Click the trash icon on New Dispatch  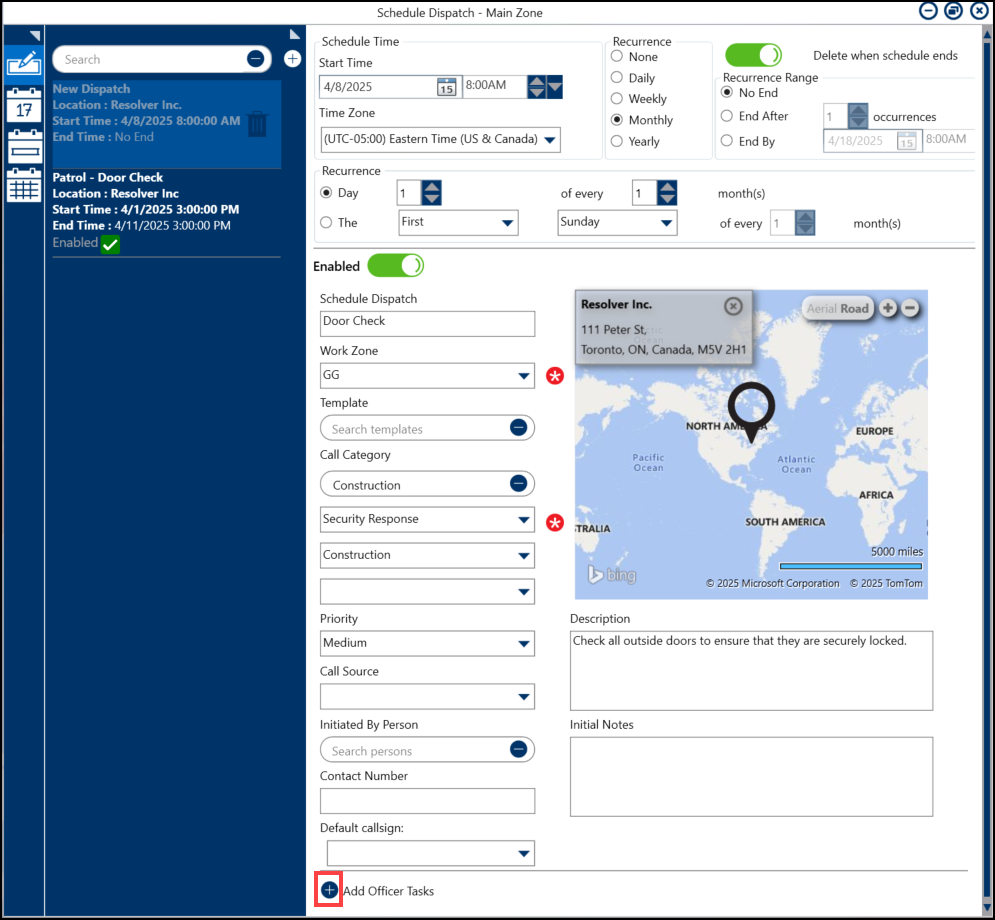click(x=257, y=124)
